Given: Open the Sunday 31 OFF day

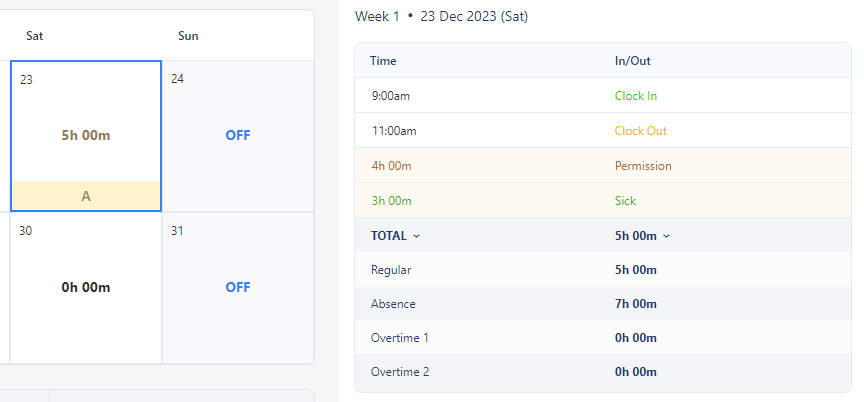Looking at the screenshot, I should tap(238, 288).
